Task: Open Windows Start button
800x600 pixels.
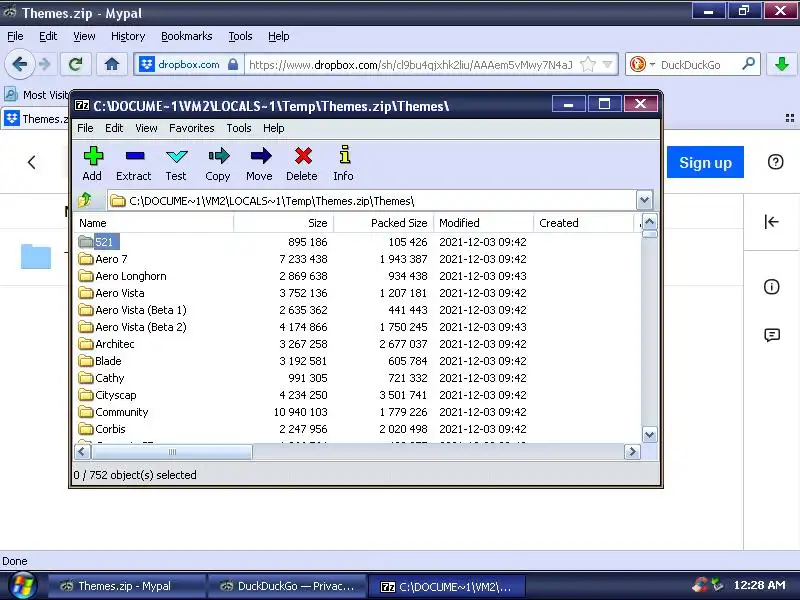Action: (21, 586)
